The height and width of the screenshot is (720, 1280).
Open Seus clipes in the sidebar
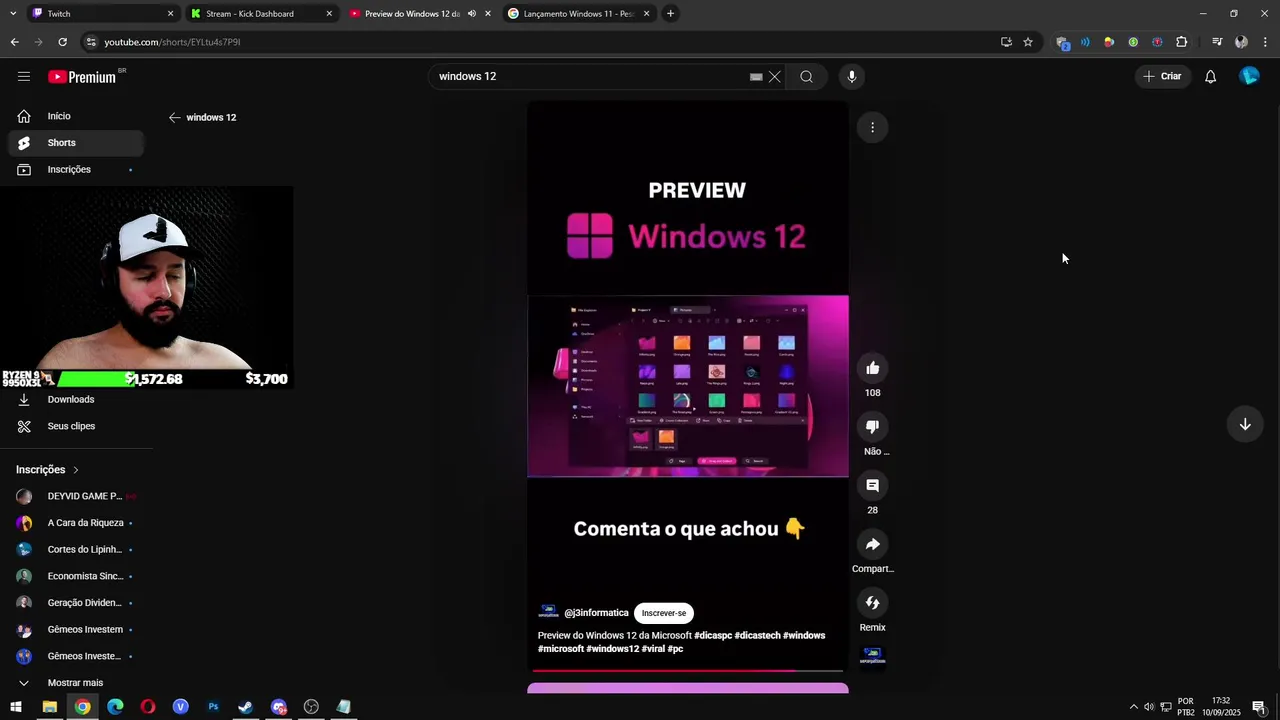pyautogui.click(x=76, y=426)
